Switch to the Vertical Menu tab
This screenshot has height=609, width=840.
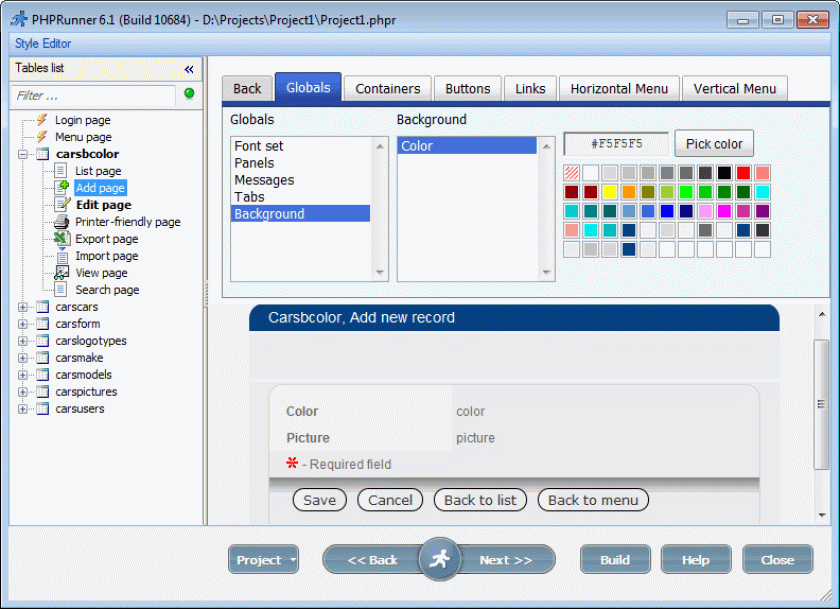[x=734, y=88]
